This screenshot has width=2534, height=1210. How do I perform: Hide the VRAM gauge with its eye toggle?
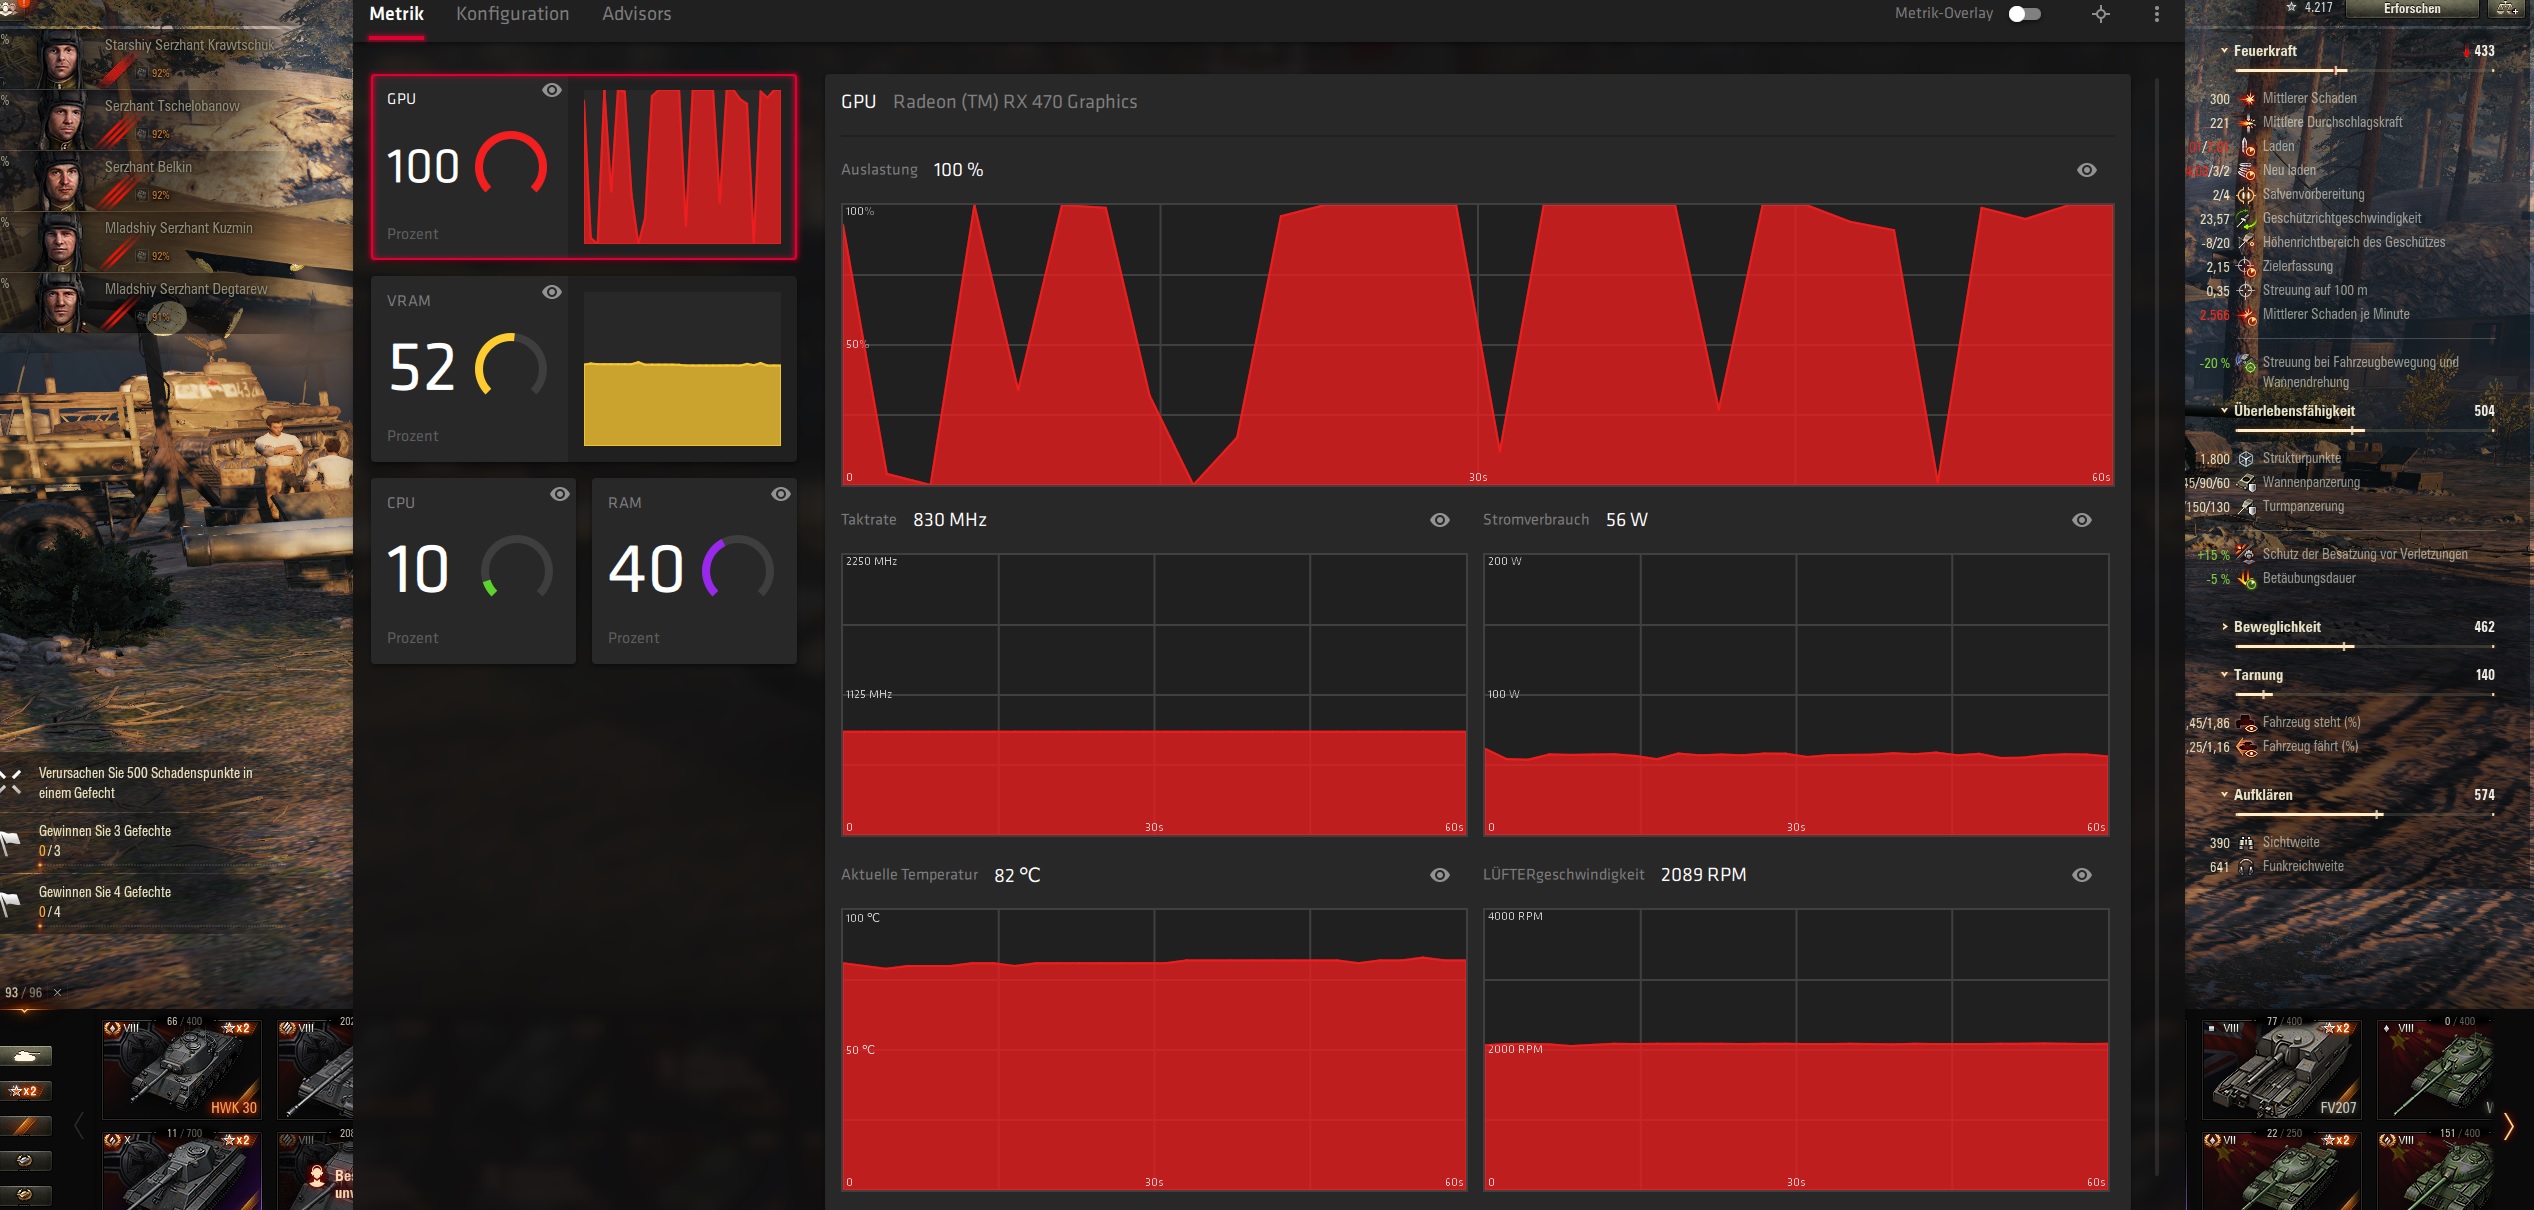click(x=553, y=292)
